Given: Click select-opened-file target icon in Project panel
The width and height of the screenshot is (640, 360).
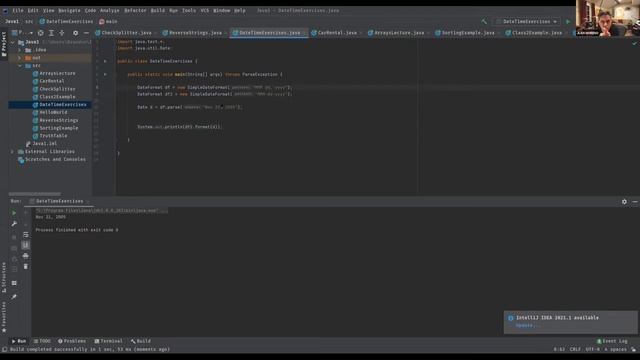Looking at the screenshot, I should point(40,33).
